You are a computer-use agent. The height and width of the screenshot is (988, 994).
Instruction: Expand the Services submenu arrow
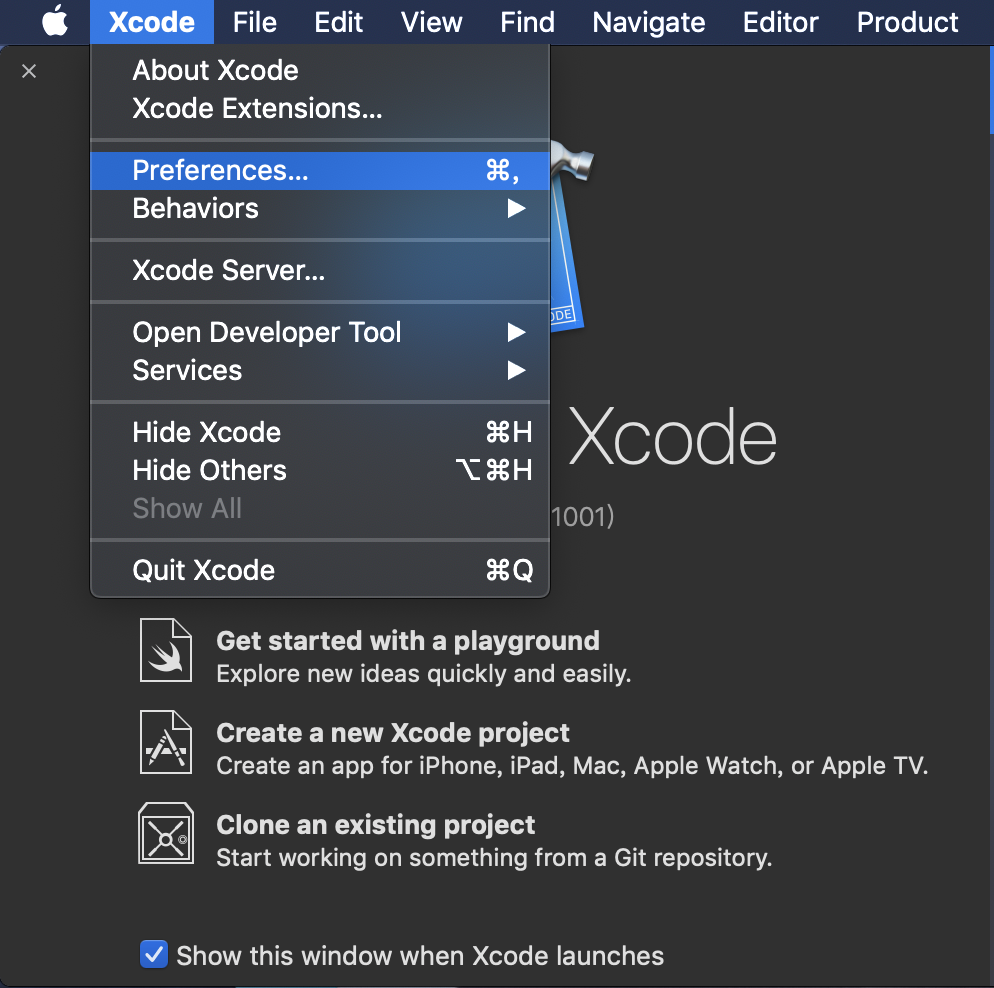click(516, 370)
